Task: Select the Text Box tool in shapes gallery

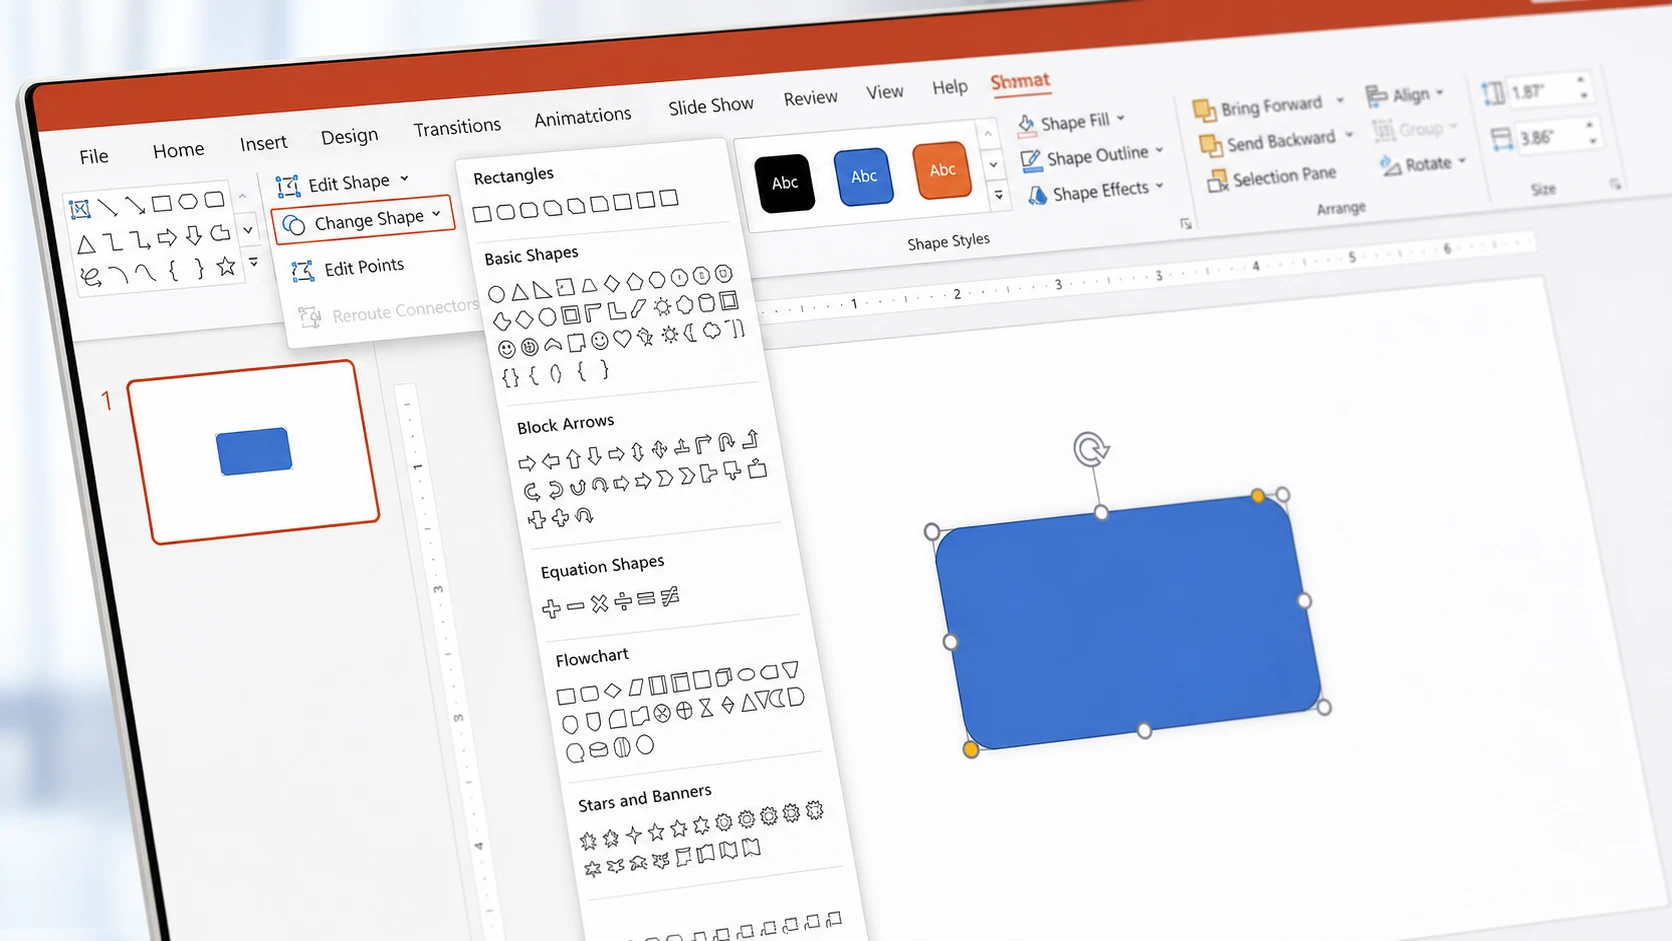Action: tap(80, 209)
